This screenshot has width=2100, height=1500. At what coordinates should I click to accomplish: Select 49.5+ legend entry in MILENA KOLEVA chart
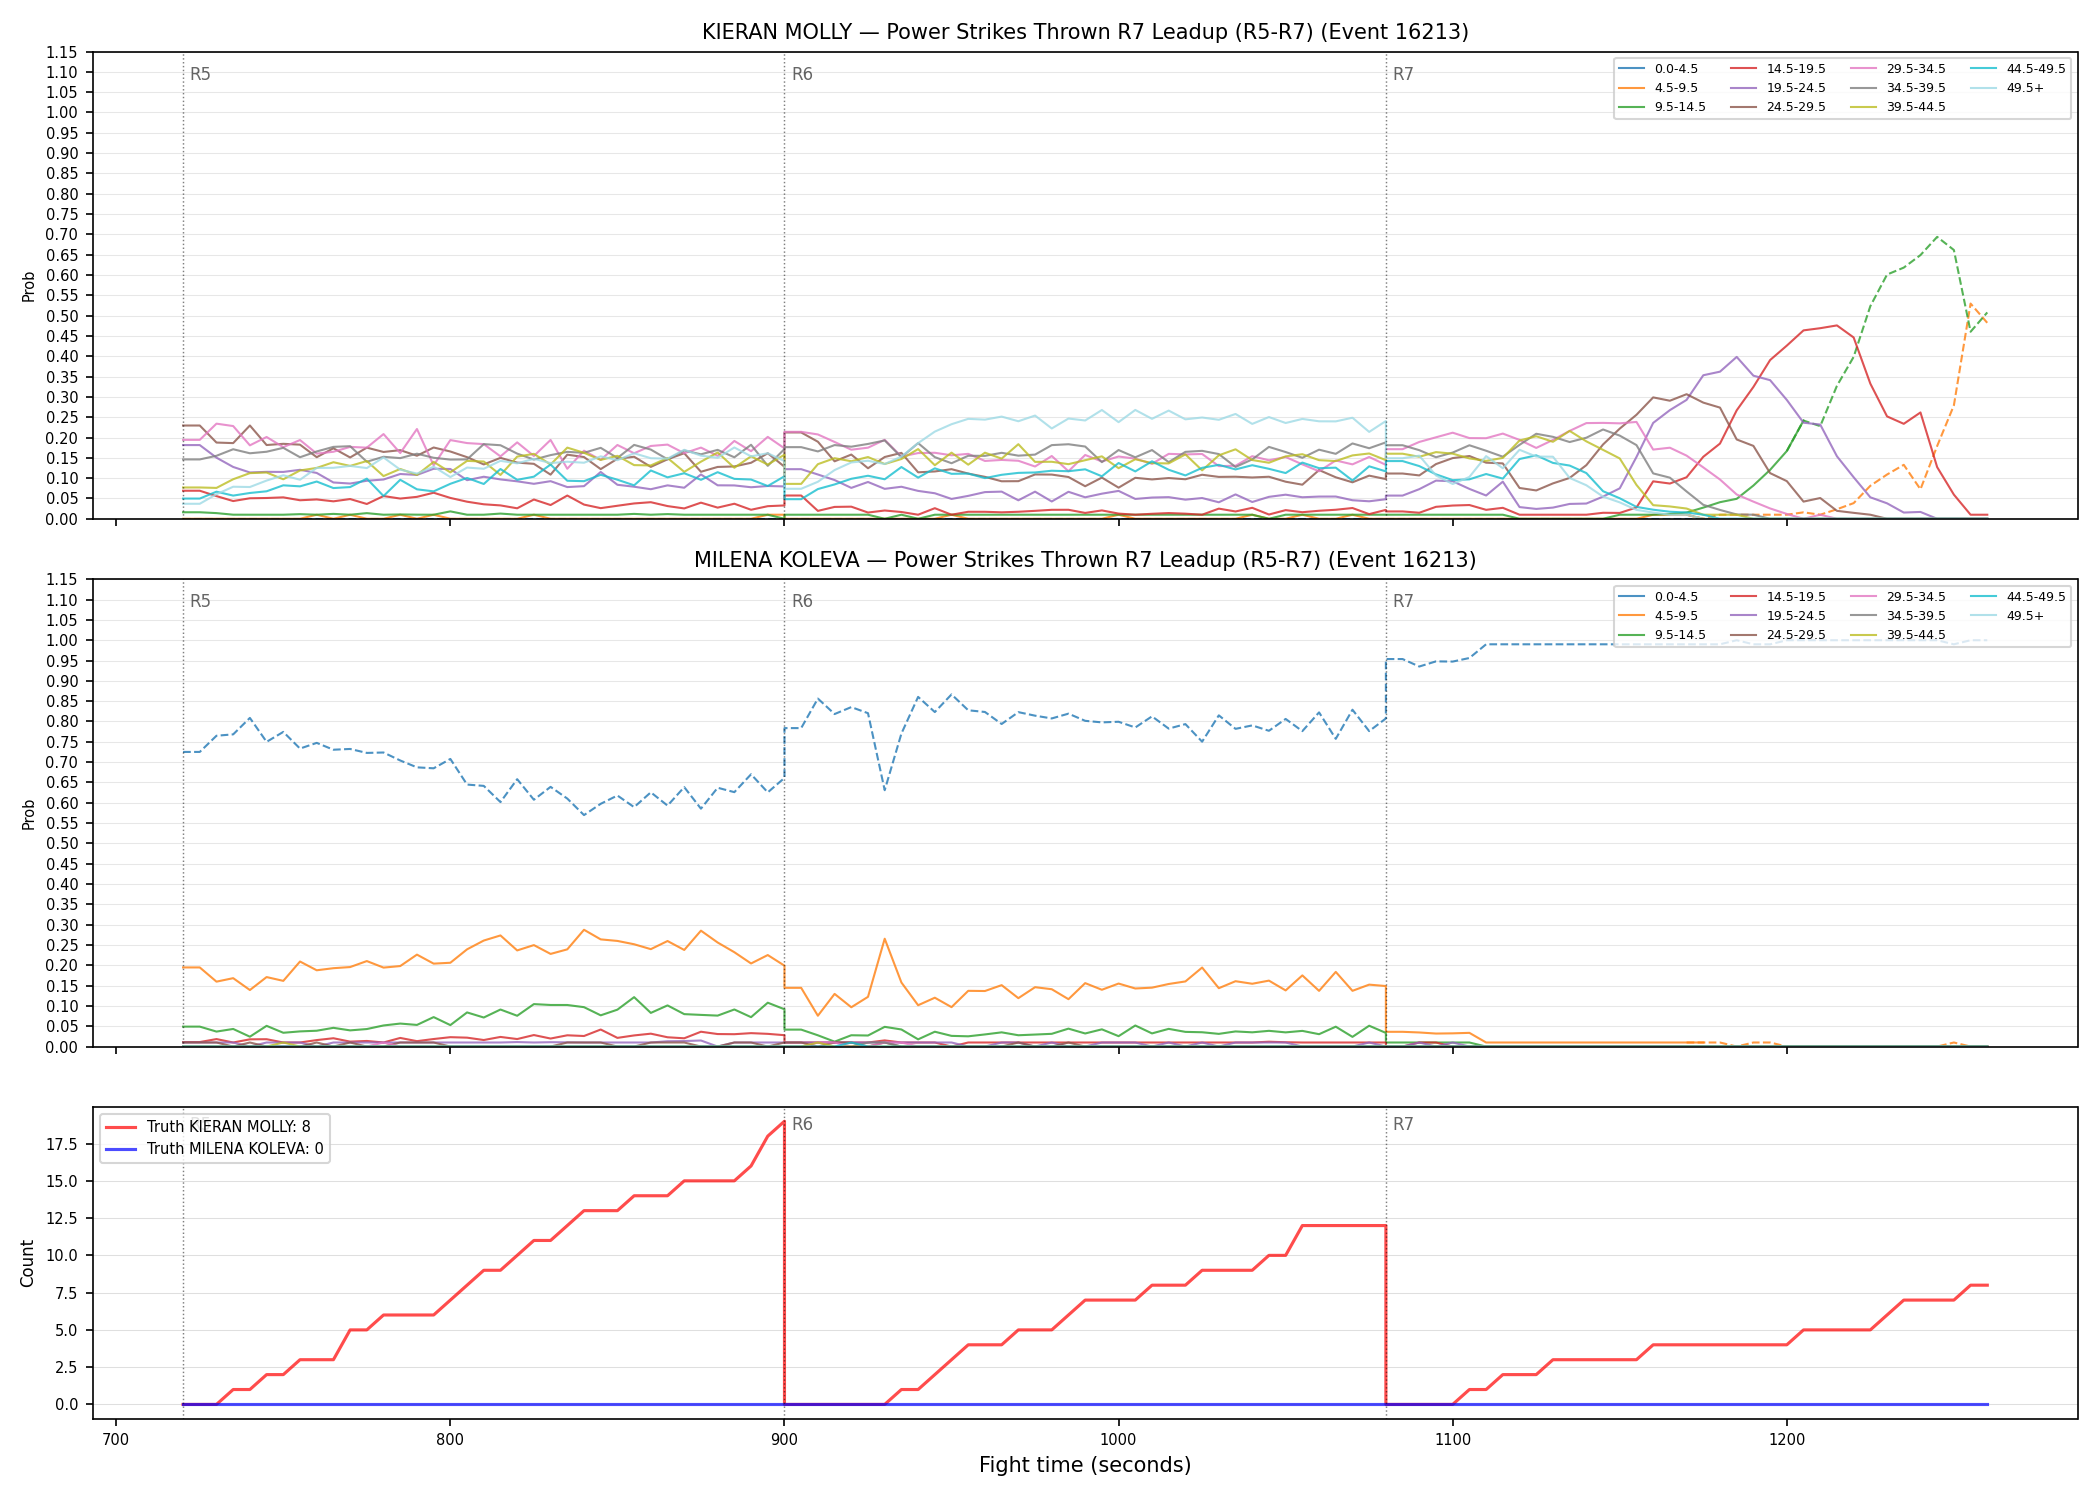click(2007, 616)
